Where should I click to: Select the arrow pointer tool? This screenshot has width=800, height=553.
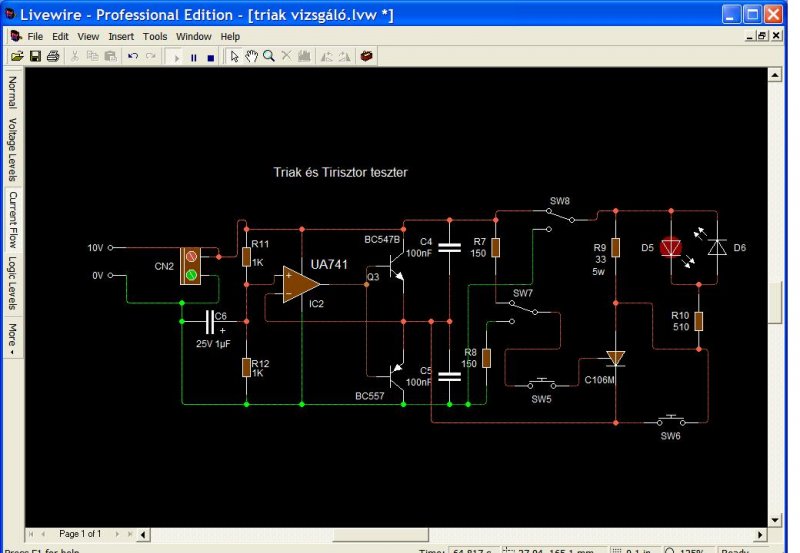click(234, 56)
